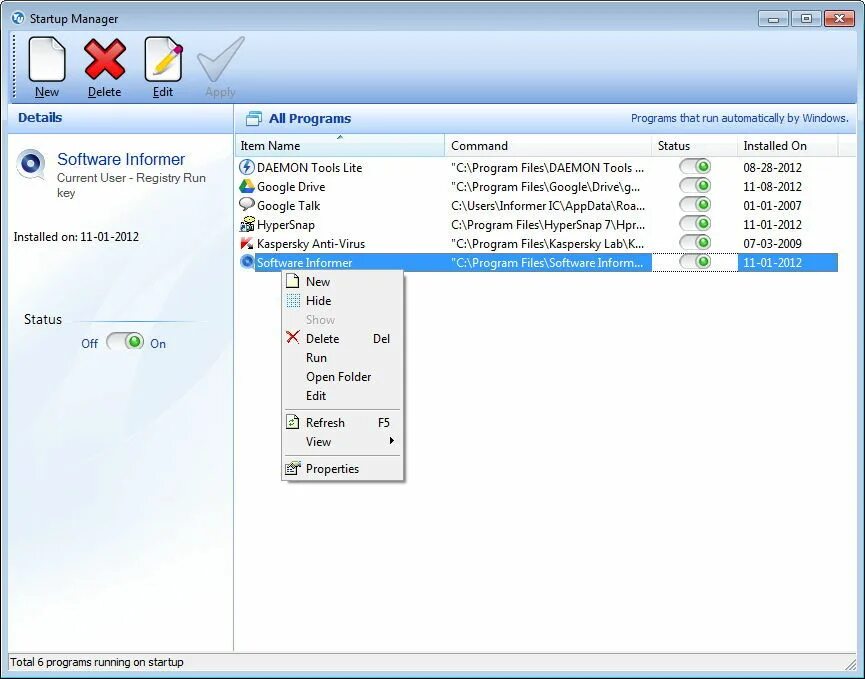
Task: Click the Refresh icon in context menu
Action: pos(292,423)
